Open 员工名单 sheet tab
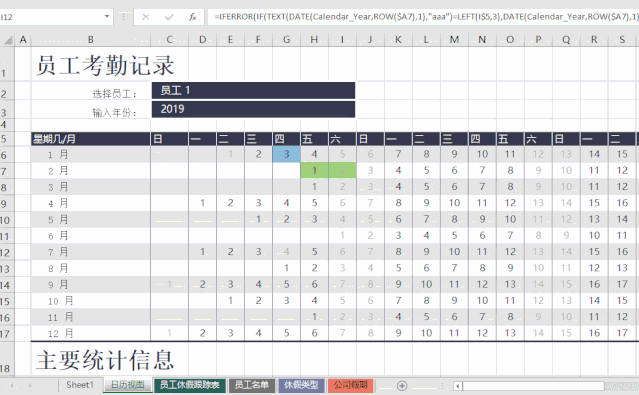Viewport: 639px width, 395px height. pos(251,385)
